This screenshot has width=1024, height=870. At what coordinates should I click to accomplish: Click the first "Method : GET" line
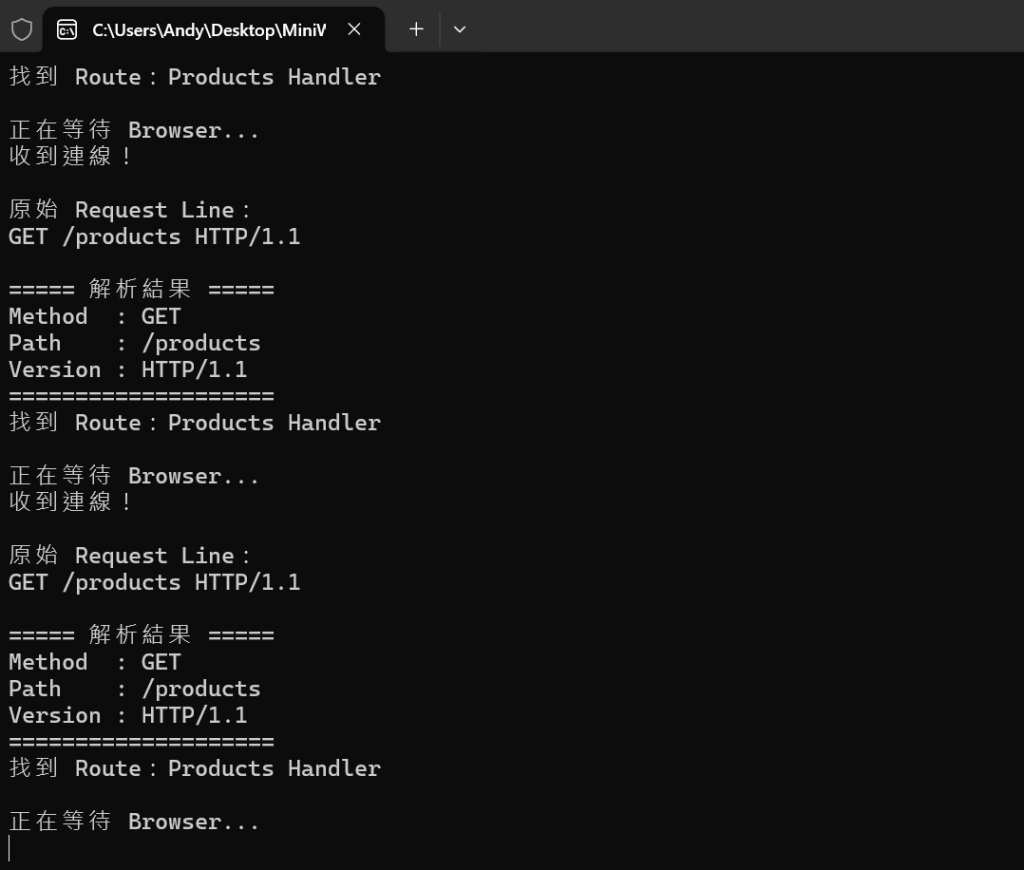[x=95, y=316]
